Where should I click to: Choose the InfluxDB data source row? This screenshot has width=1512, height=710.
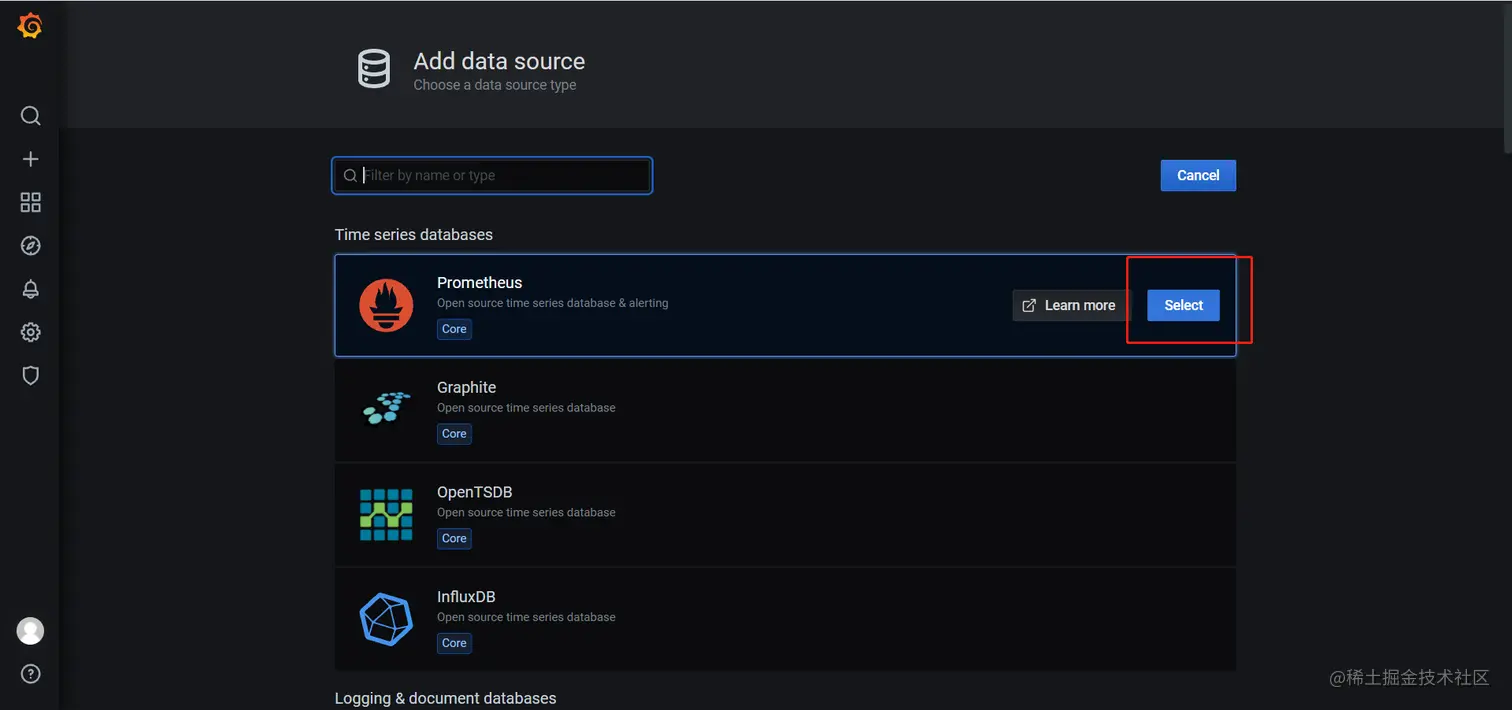(785, 619)
